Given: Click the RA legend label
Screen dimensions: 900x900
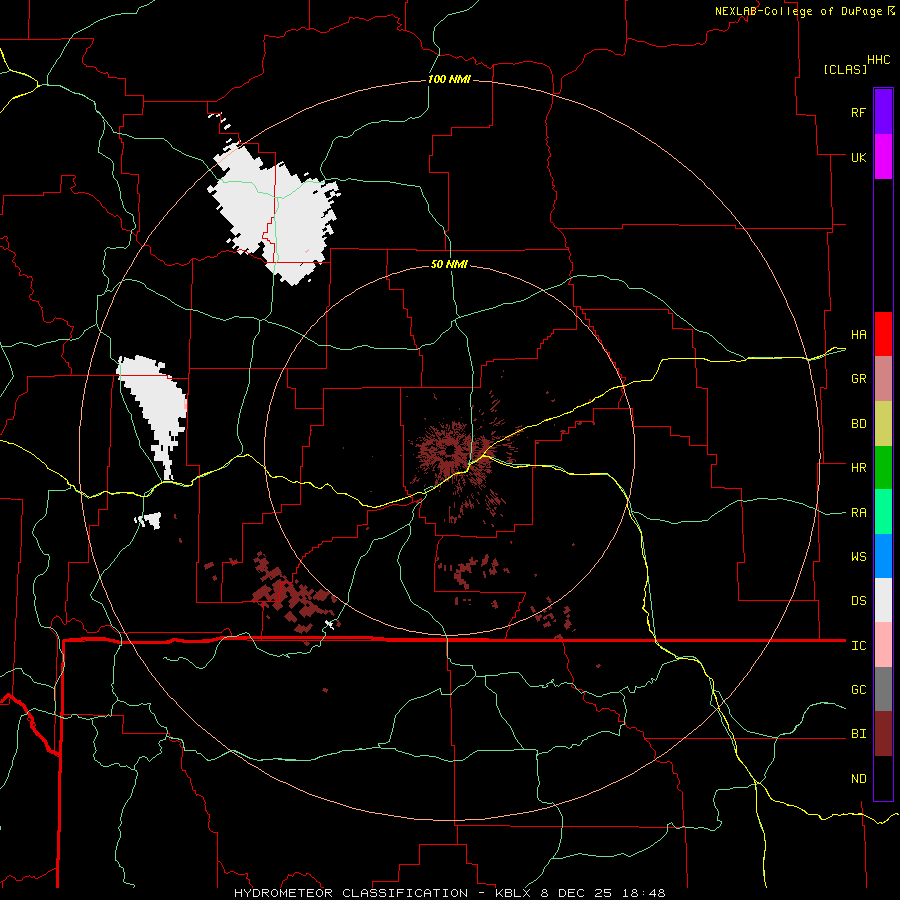Looking at the screenshot, I should 858,513.
